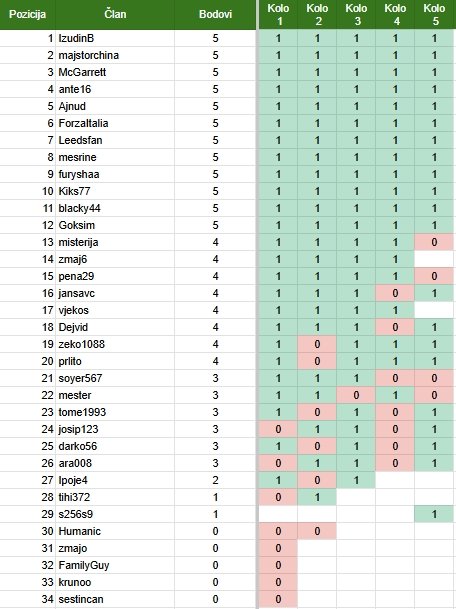This screenshot has height=609, width=456.
Task: Click soyer567's Bodovi value cell
Action: [x=215, y=378]
